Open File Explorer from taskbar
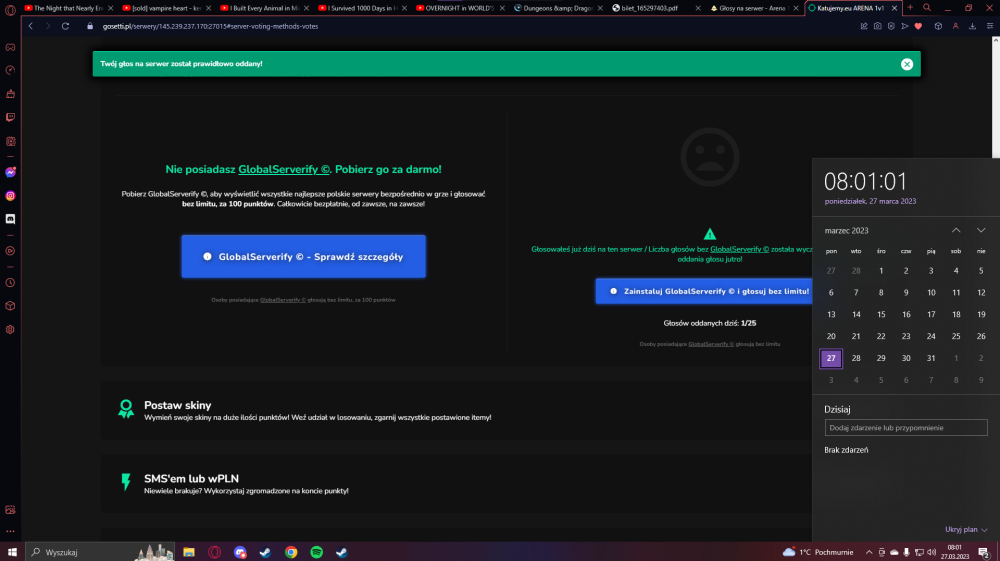1000x561 pixels. (189, 552)
